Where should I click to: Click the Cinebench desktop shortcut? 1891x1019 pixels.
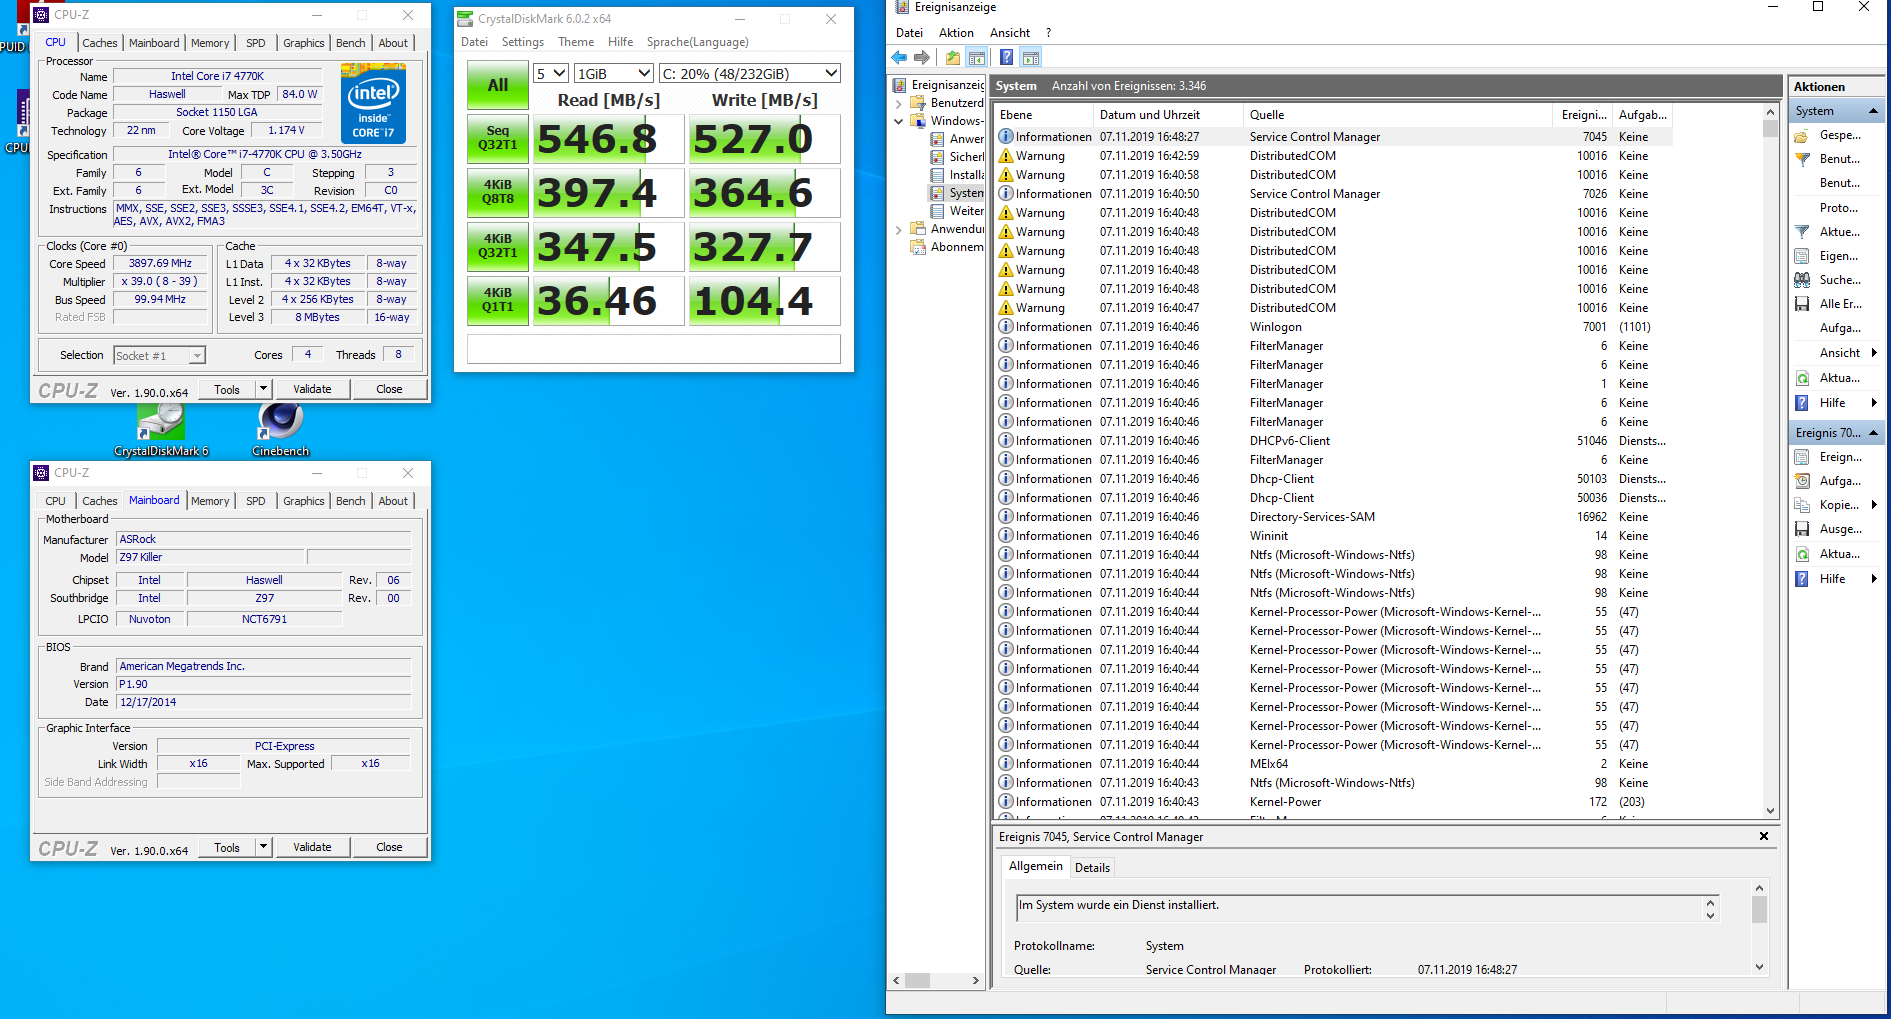[281, 430]
